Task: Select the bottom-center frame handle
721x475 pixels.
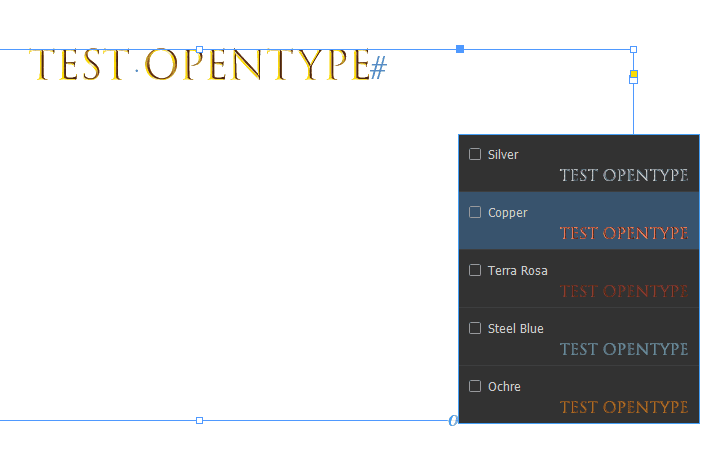Action: click(x=200, y=420)
